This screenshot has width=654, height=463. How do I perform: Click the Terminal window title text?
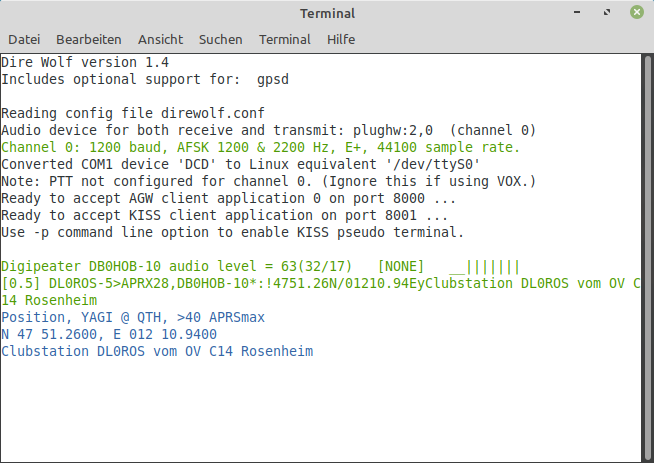click(x=327, y=13)
